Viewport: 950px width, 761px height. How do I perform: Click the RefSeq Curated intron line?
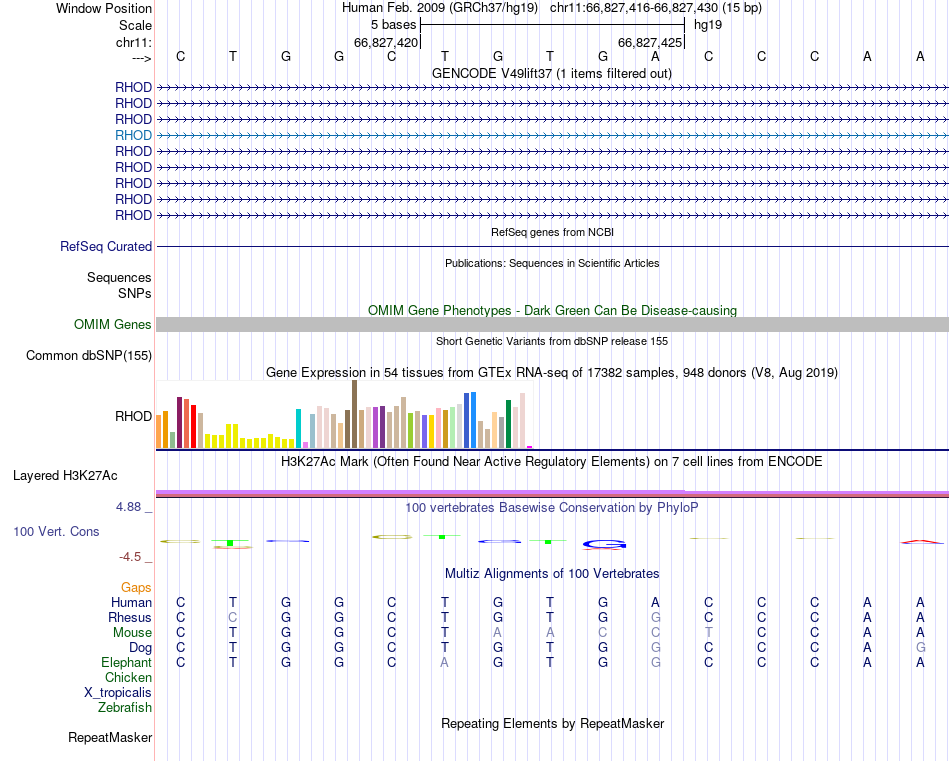[553, 247]
